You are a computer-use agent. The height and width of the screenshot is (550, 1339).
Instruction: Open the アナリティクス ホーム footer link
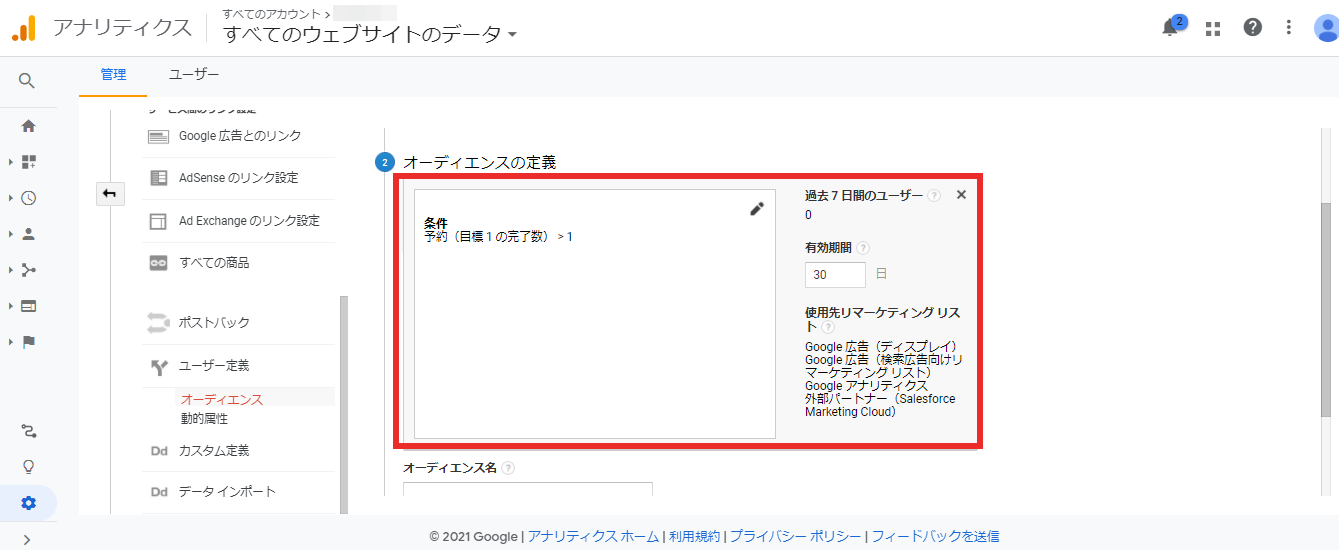(594, 536)
